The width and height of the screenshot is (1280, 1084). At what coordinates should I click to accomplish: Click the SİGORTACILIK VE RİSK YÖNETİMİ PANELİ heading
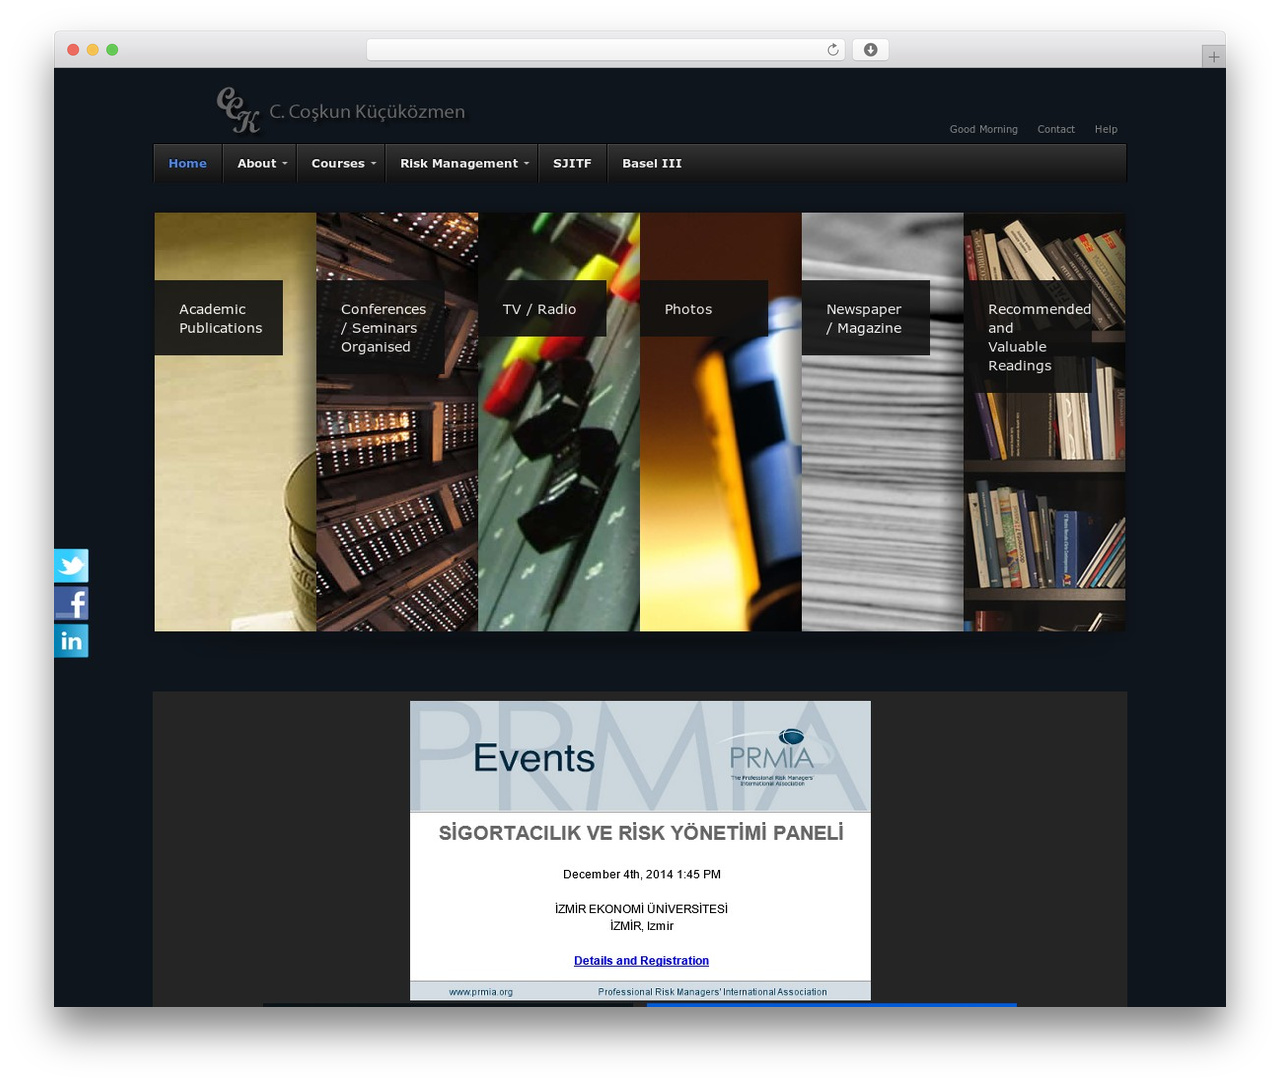pyautogui.click(x=641, y=833)
